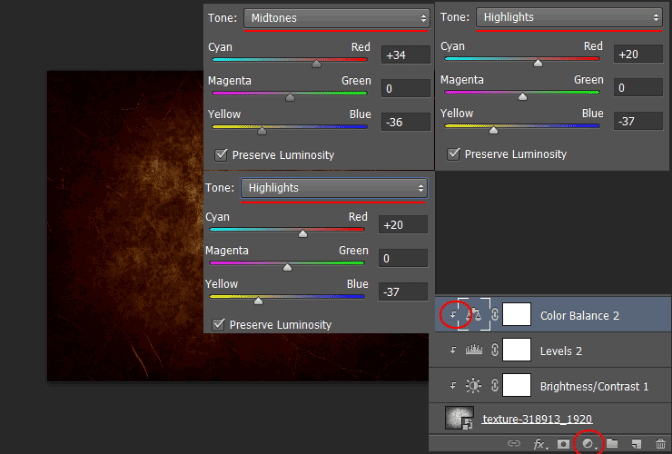Toggle Preserve Luminosity in lower Highlights panel
Viewport: 672px width, 454px height.
coord(219,325)
